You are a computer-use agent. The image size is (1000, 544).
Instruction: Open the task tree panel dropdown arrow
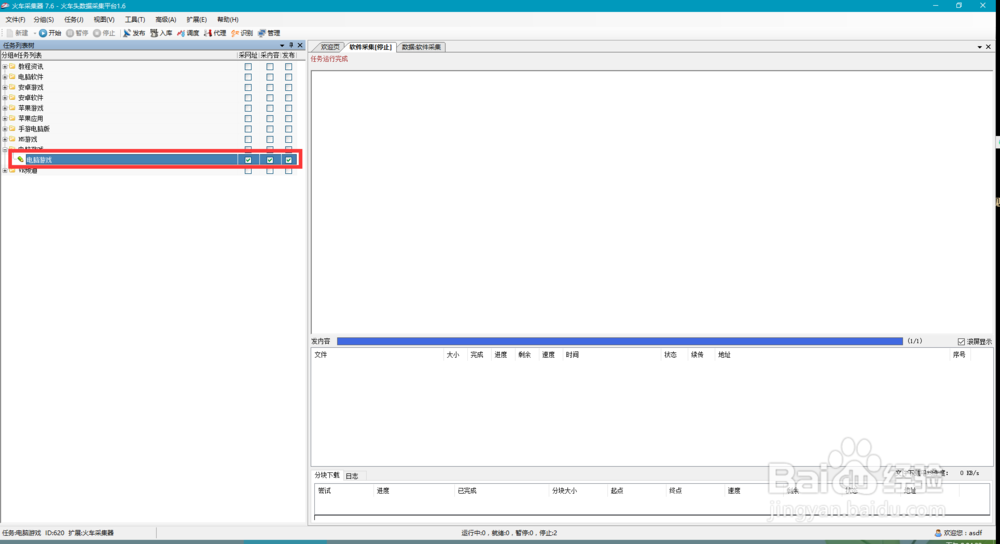click(282, 45)
